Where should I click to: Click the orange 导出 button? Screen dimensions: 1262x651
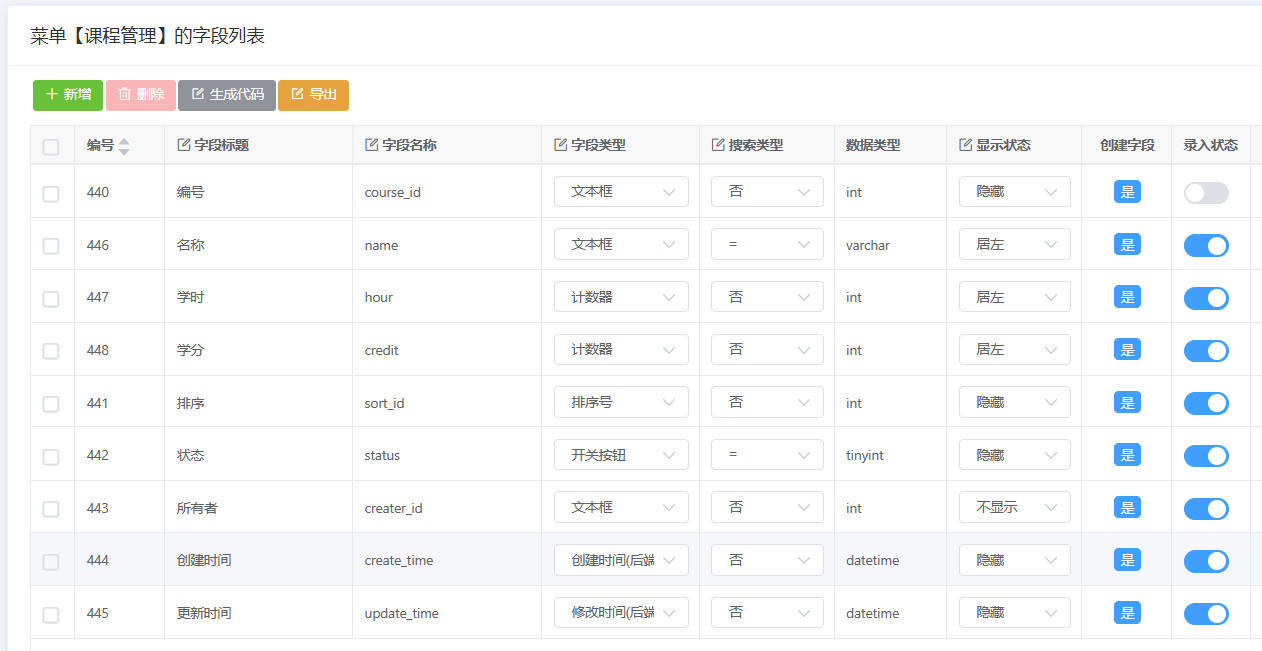click(x=313, y=95)
